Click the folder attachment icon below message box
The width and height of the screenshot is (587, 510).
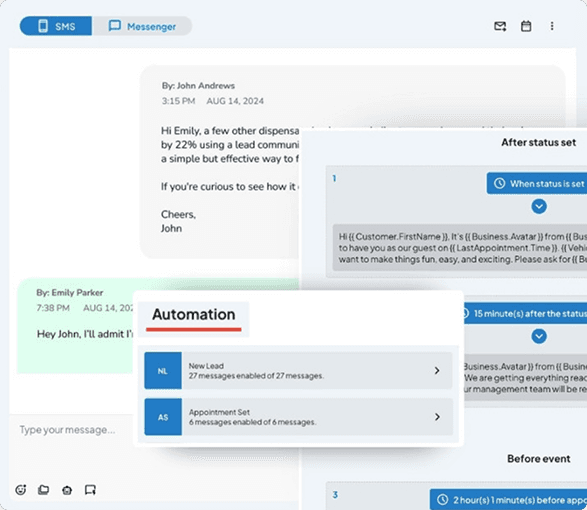pos(43,489)
